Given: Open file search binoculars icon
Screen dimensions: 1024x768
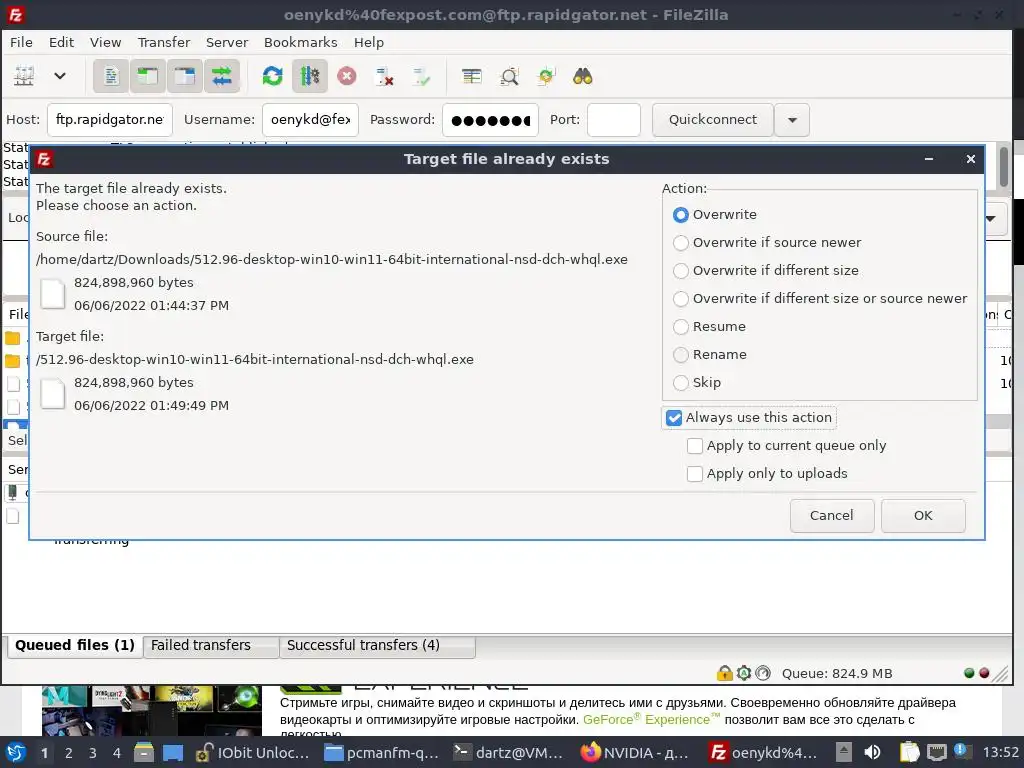Looking at the screenshot, I should pyautogui.click(x=583, y=76).
